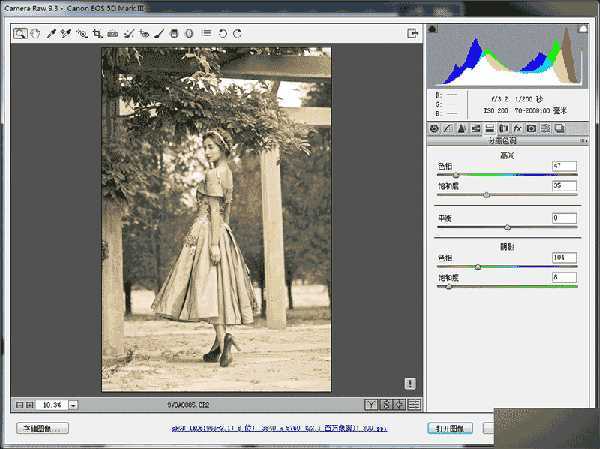Toggle shadow clipping warning in histogram
The height and width of the screenshot is (449, 600).
(x=432, y=29)
